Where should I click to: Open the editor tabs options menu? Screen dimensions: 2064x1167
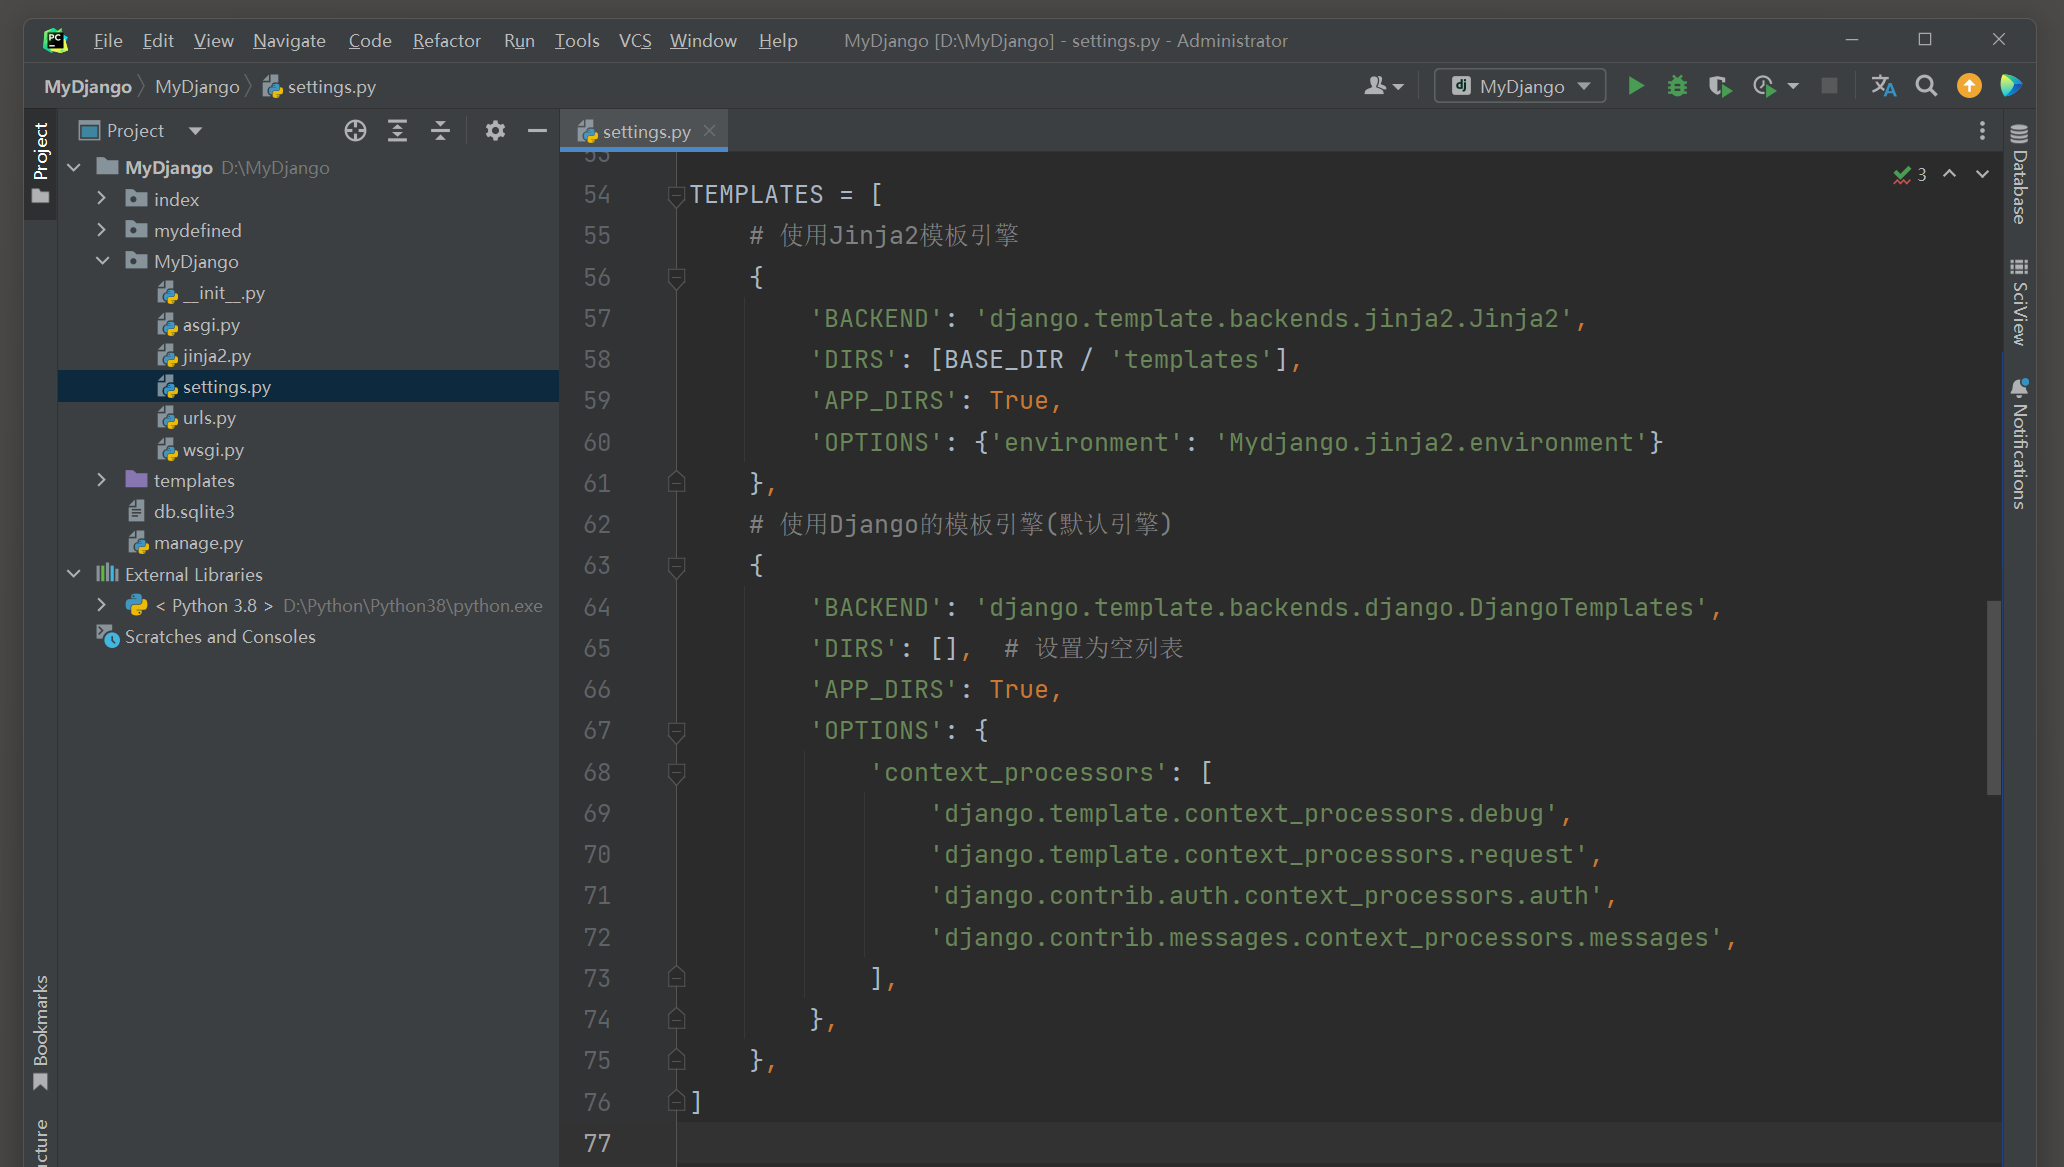point(1982,131)
